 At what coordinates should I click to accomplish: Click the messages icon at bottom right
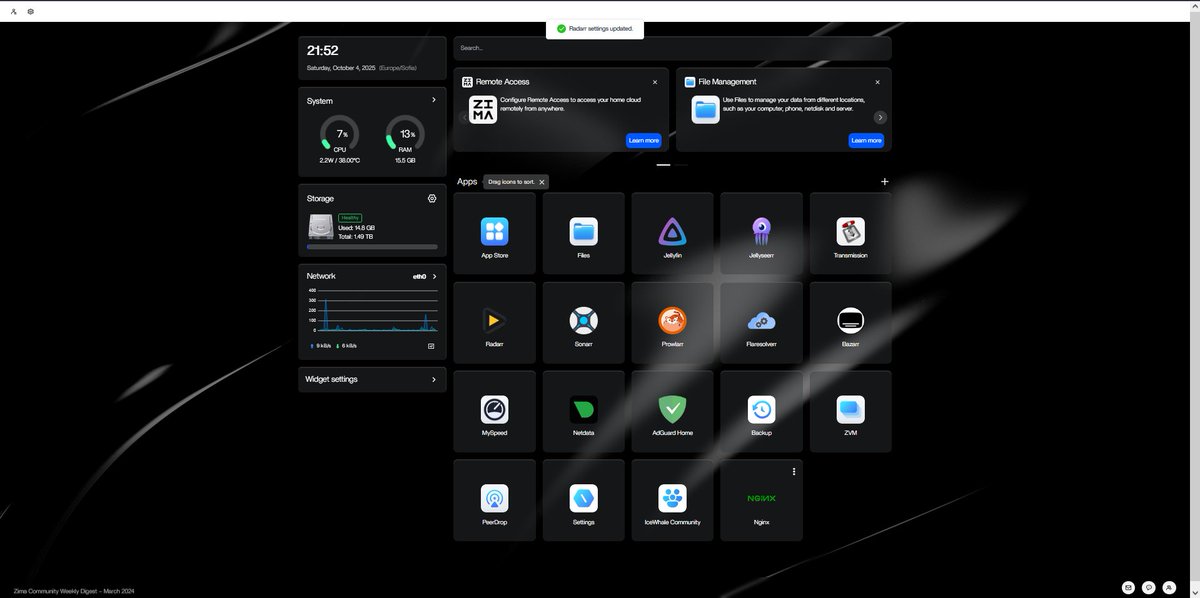tap(1128, 587)
